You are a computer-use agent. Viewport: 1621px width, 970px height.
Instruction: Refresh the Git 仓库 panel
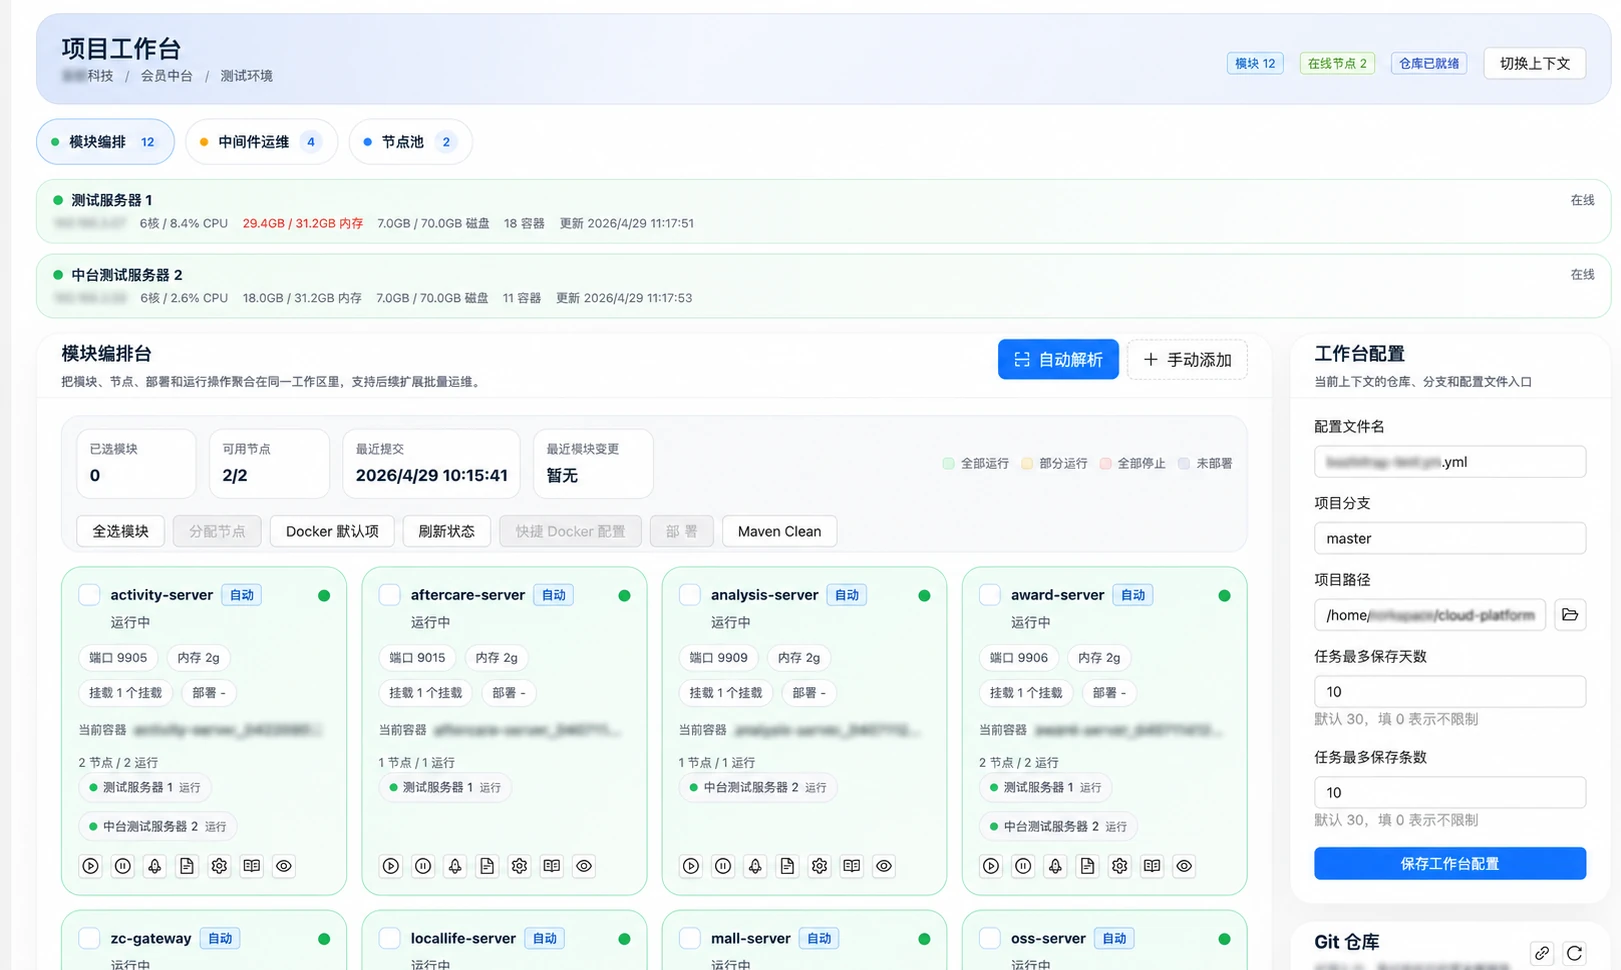pos(1574,953)
